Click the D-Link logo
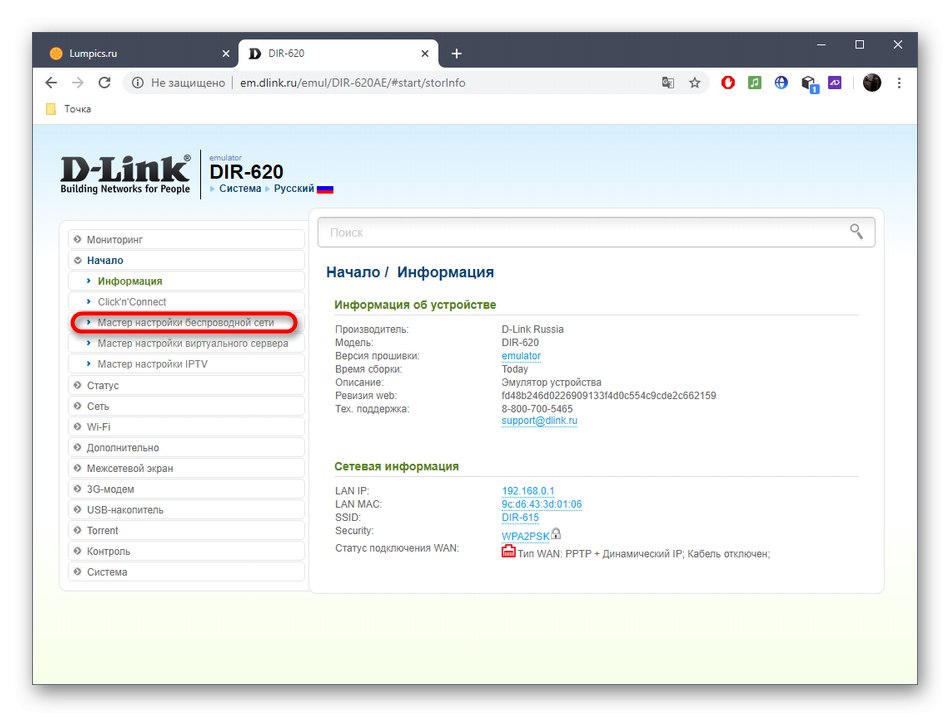The image size is (950, 717). point(125,174)
